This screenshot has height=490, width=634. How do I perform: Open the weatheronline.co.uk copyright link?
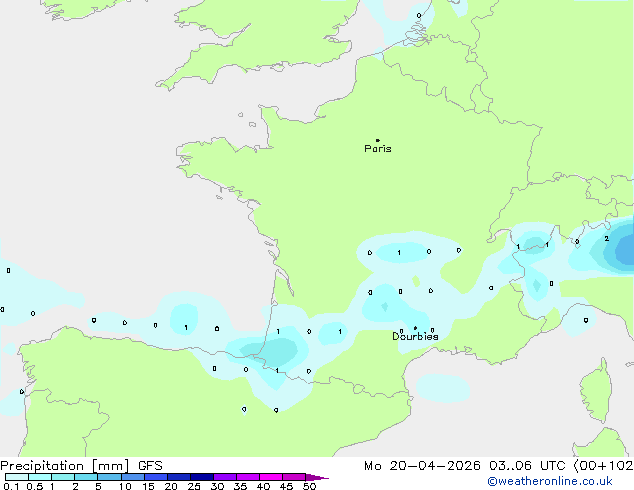pyautogui.click(x=549, y=481)
